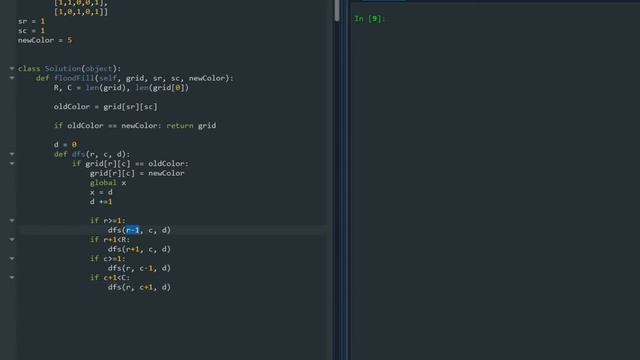Click the line 'sc = 1'
Image resolution: width=640 pixels, height=360 pixels.
coord(31,31)
